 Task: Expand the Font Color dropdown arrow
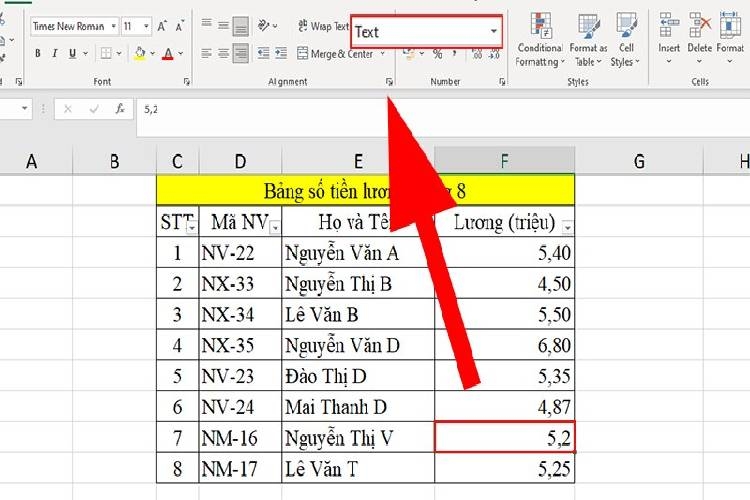(x=181, y=54)
